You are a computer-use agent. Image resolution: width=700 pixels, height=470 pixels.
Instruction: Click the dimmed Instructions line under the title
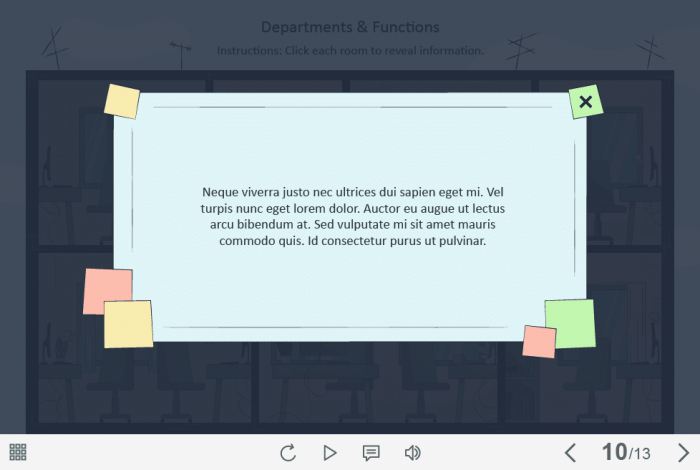tap(350, 50)
